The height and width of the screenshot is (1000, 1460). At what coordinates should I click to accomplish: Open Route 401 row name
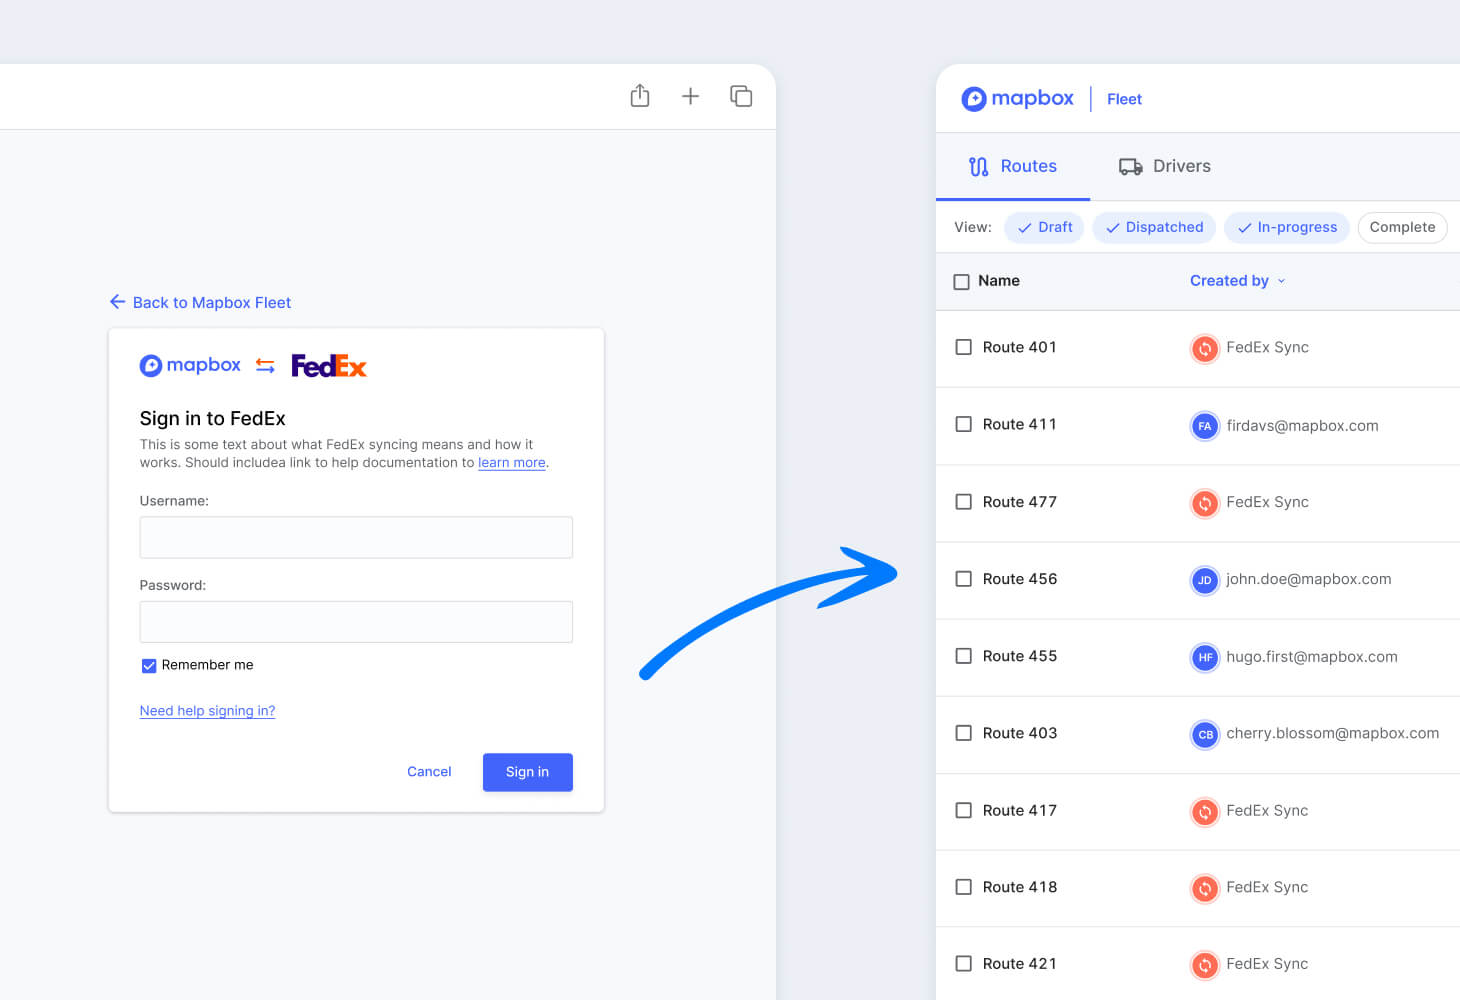[x=1020, y=347]
